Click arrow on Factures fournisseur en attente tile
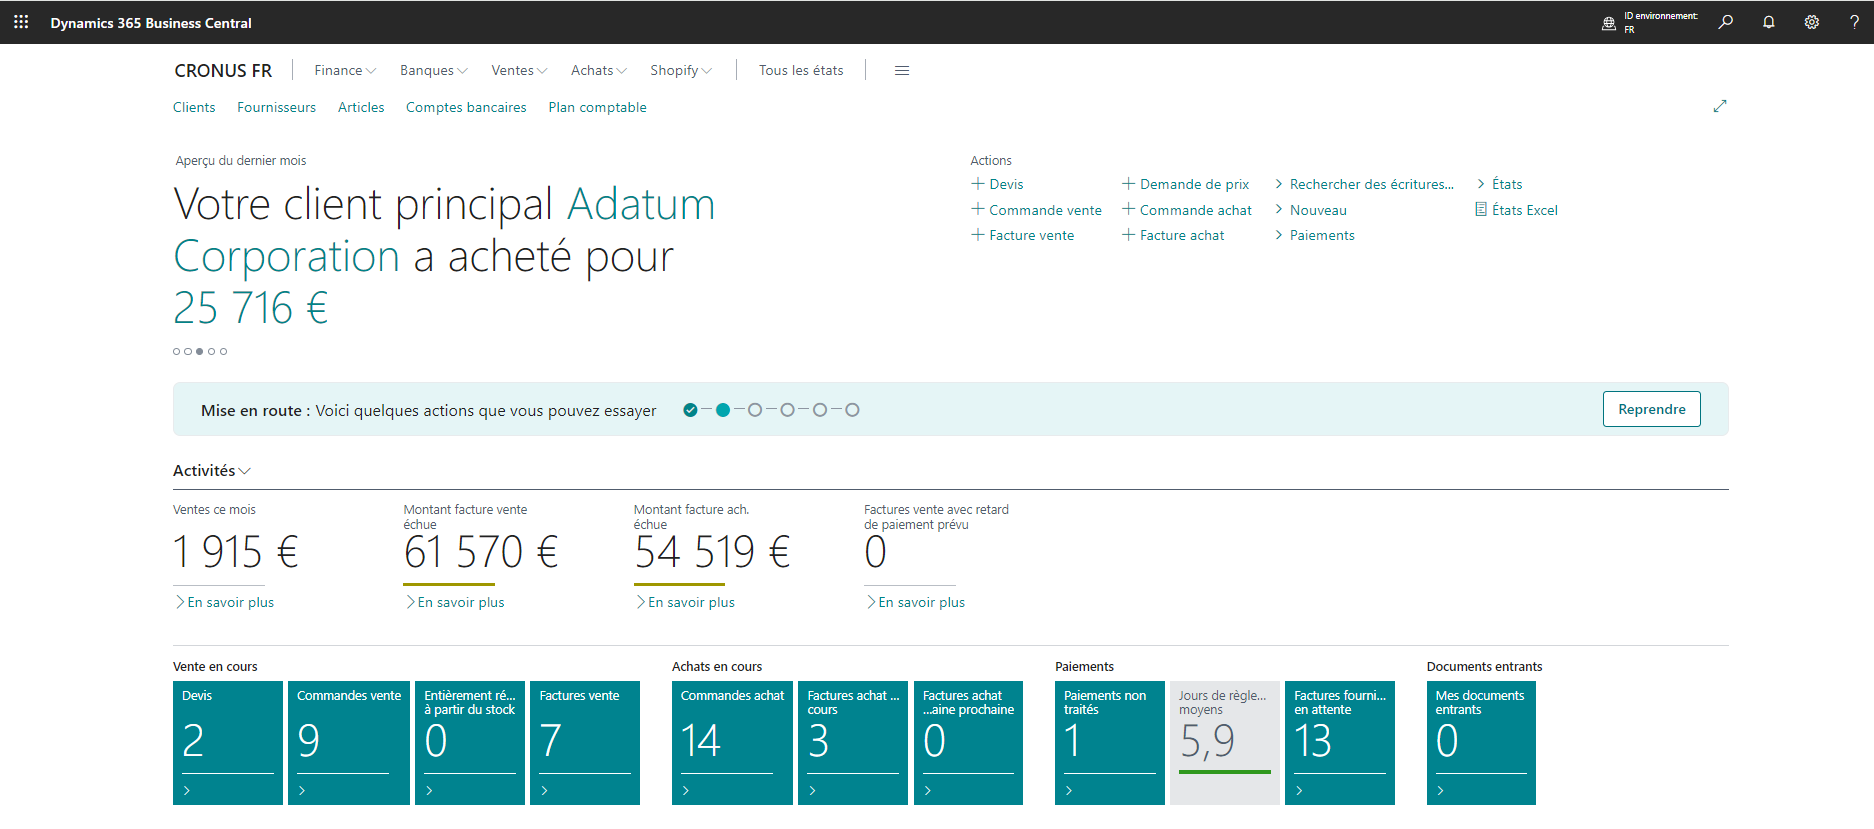This screenshot has height=829, width=1874. [1299, 791]
